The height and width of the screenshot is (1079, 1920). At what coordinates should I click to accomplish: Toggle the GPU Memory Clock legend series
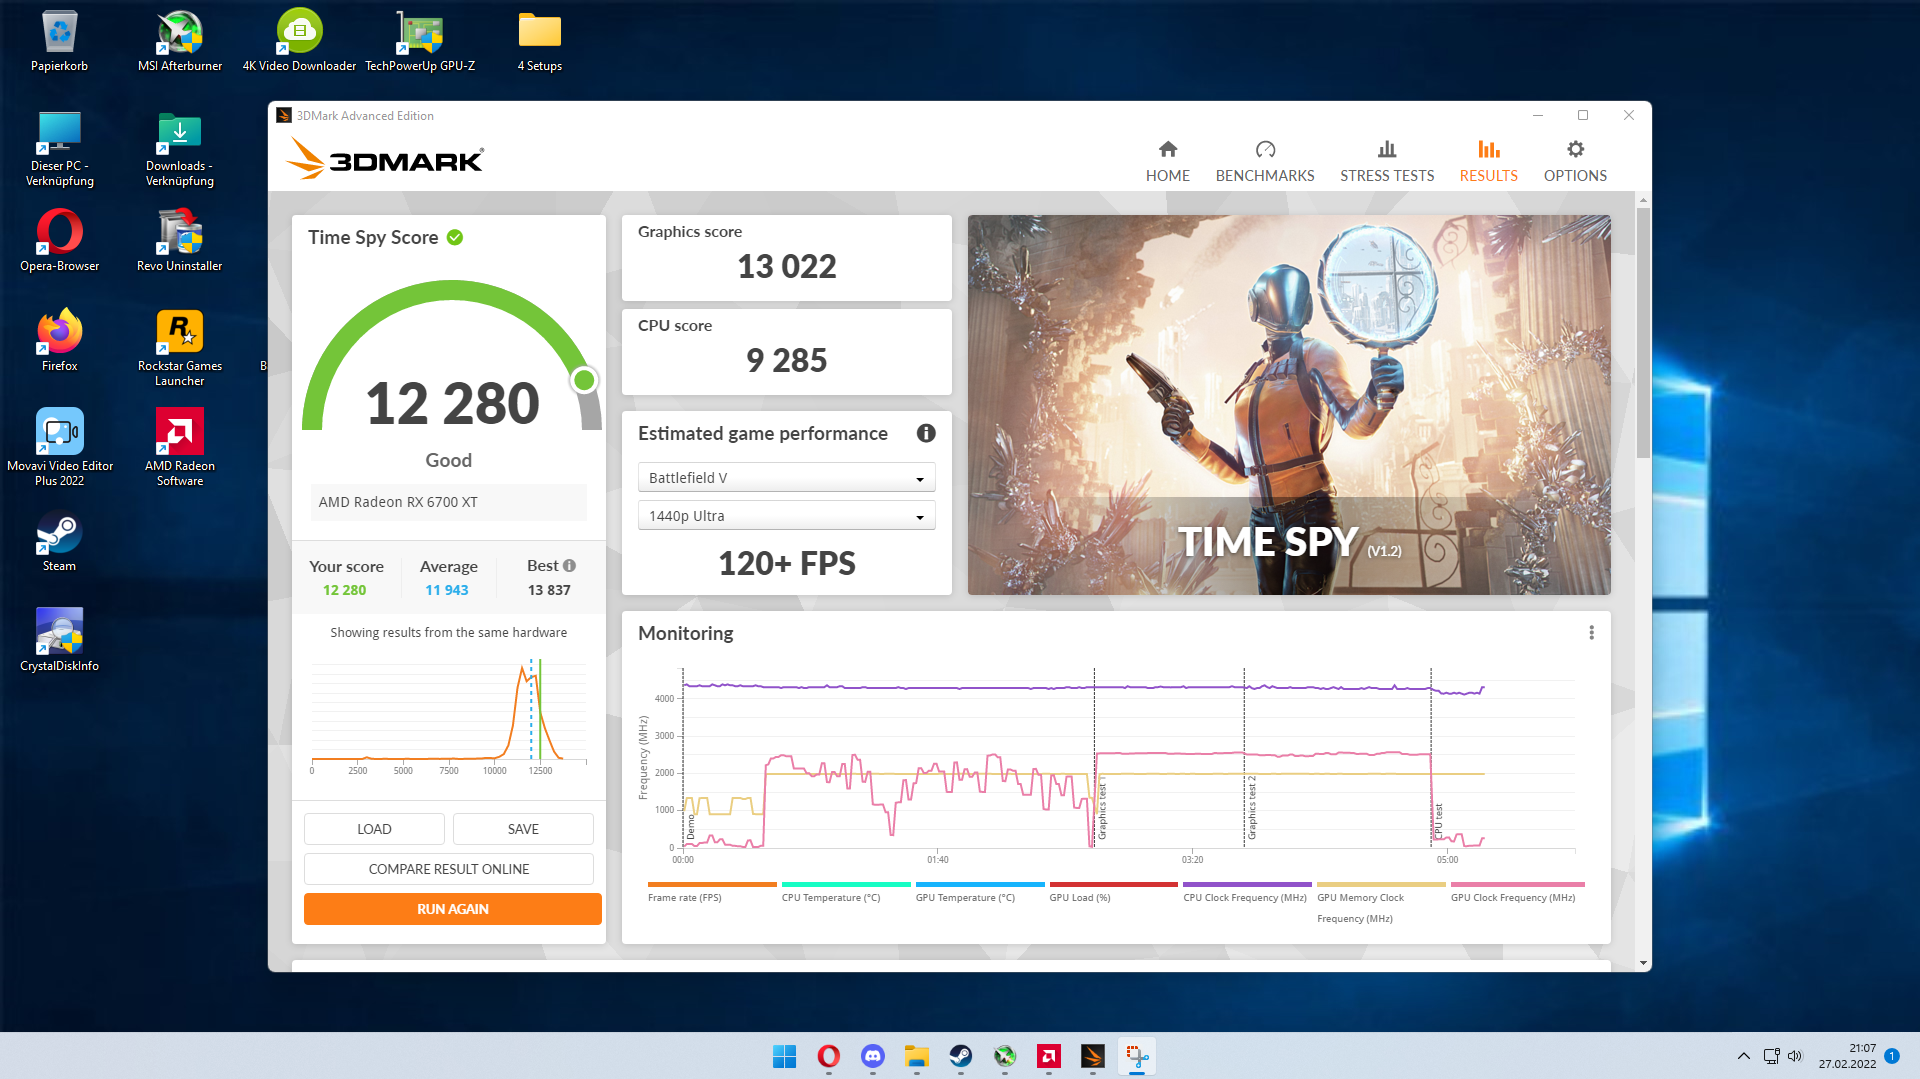[1381, 902]
